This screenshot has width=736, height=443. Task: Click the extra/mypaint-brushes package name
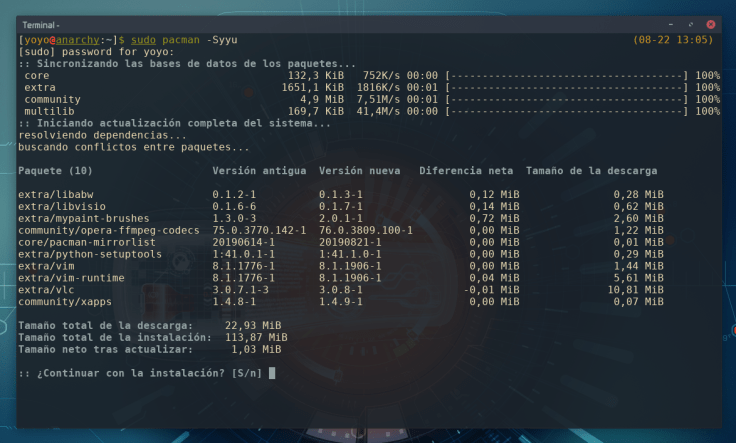[84, 218]
